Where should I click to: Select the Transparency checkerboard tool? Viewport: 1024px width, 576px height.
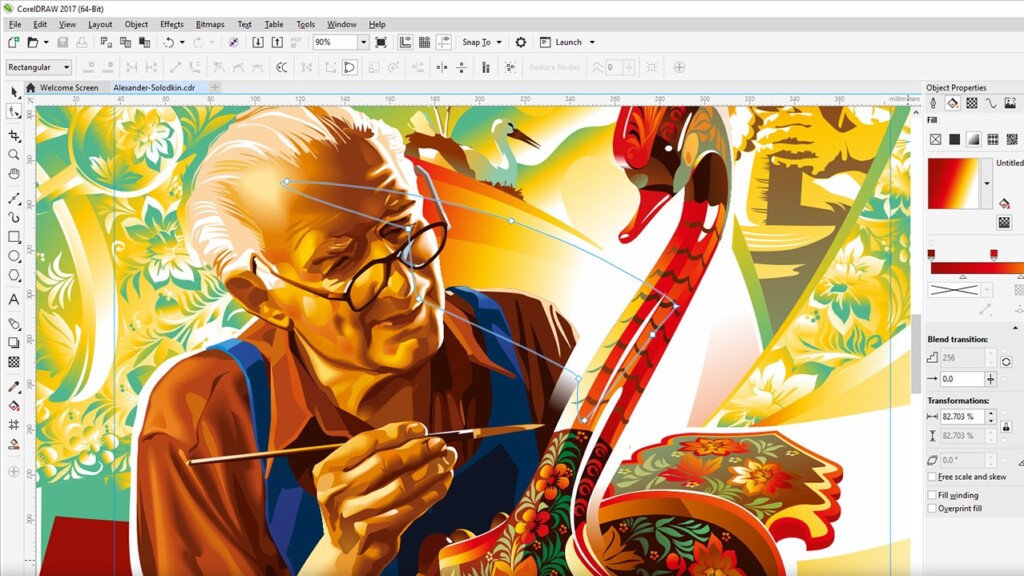14,361
